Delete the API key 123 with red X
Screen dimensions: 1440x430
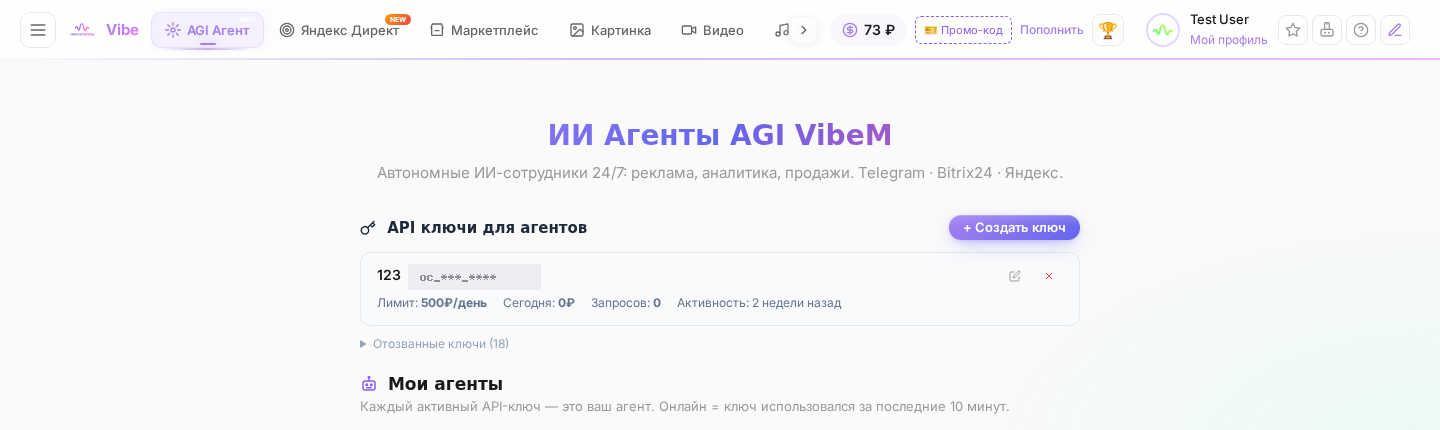pos(1049,276)
